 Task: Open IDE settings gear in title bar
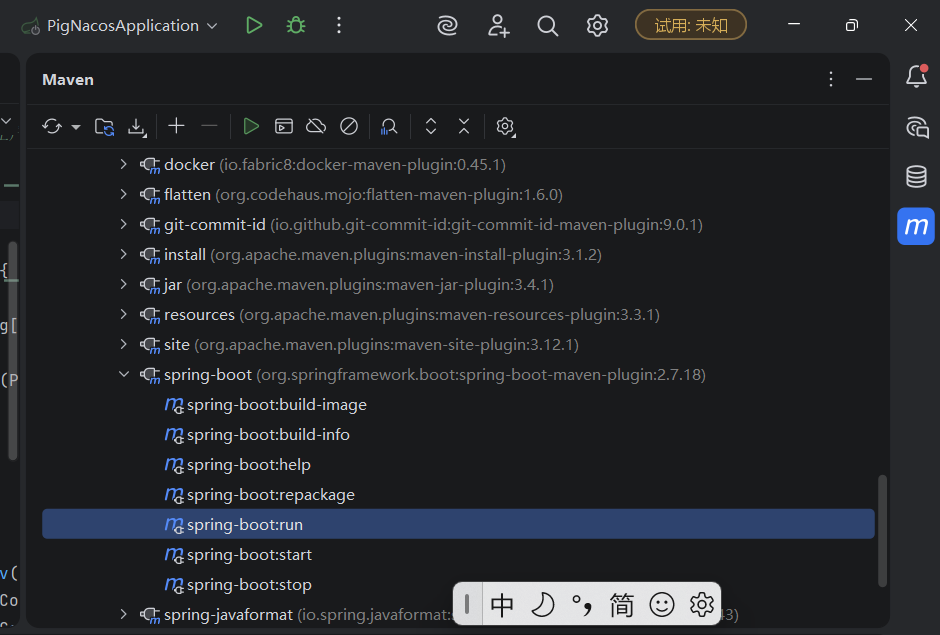click(x=597, y=26)
